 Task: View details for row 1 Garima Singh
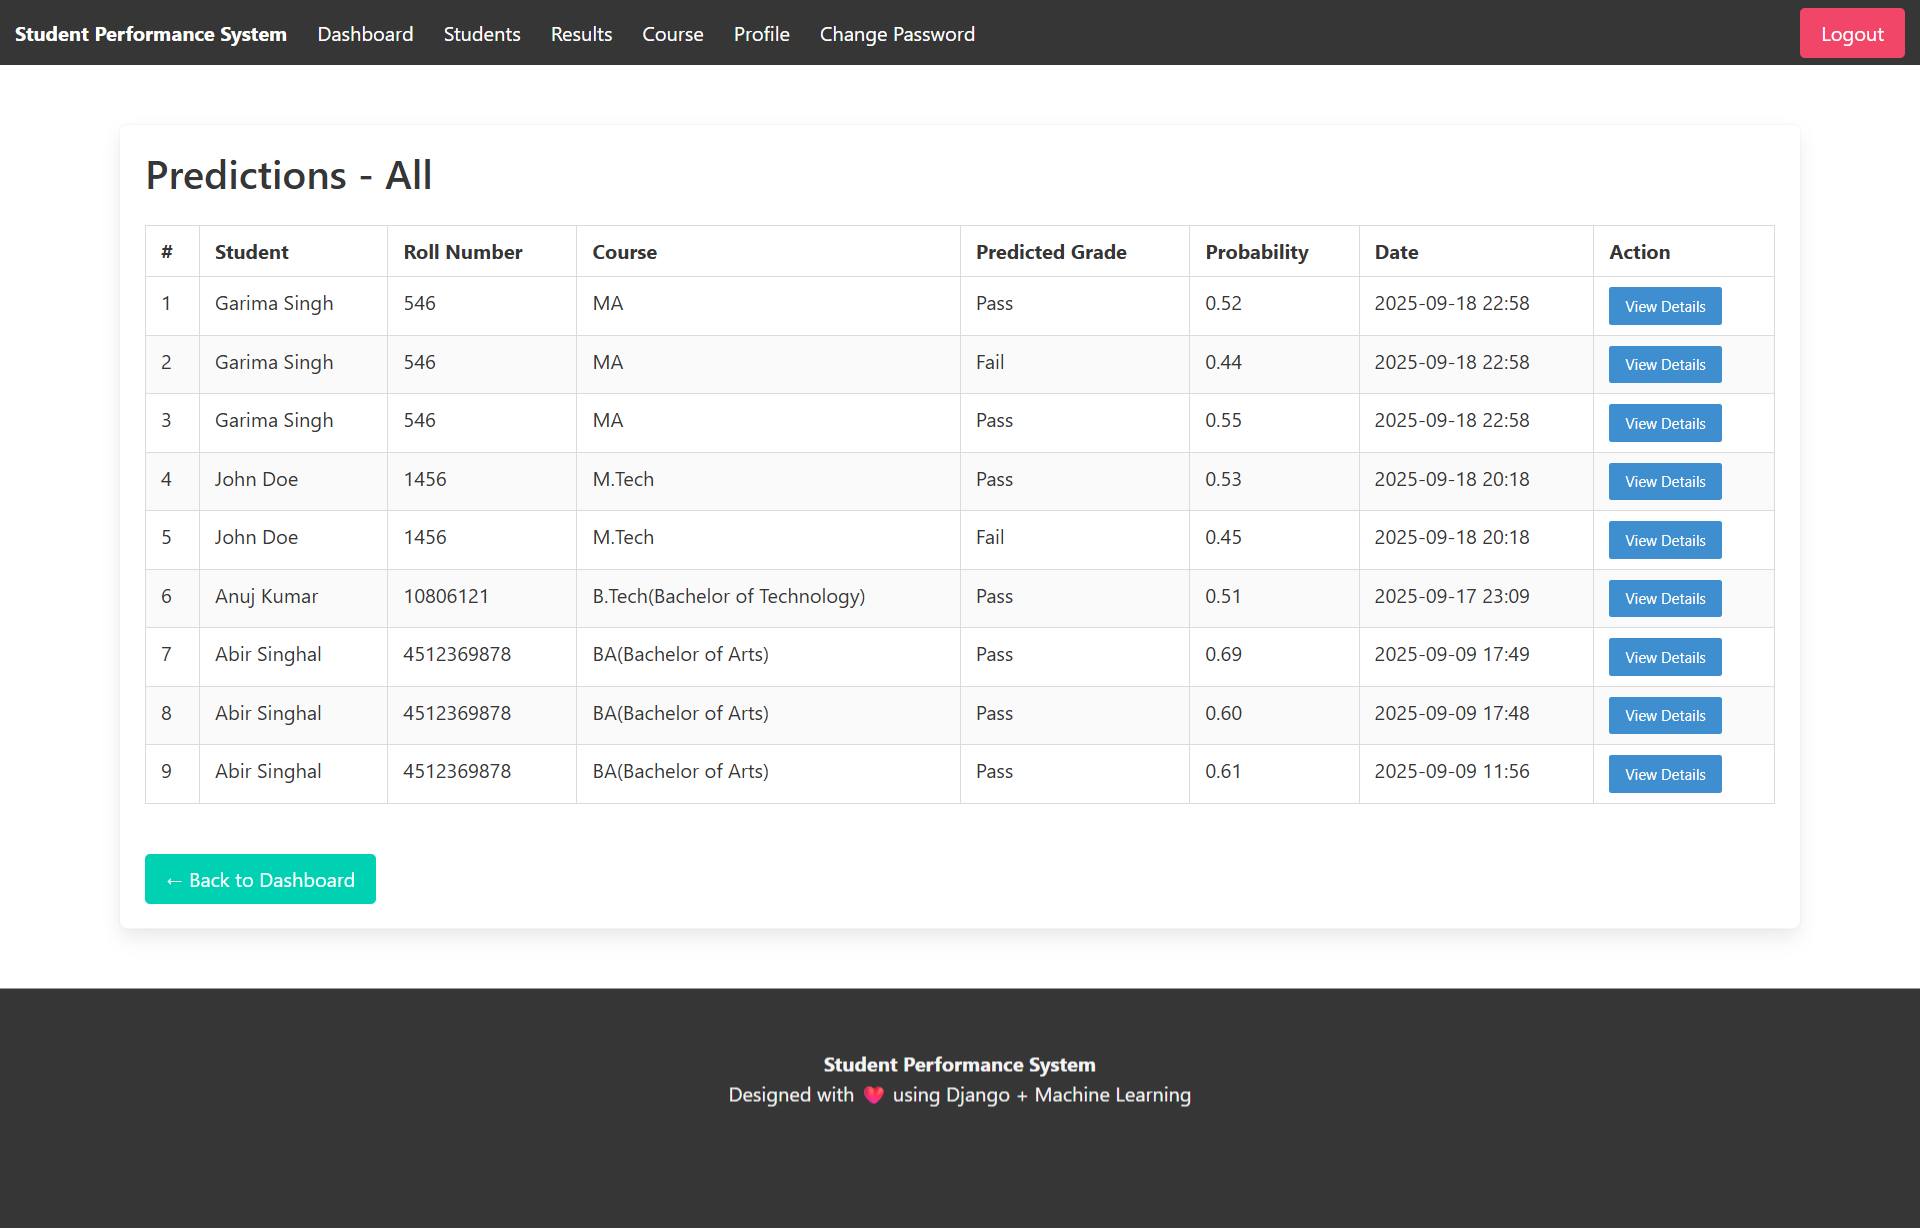pyautogui.click(x=1664, y=306)
